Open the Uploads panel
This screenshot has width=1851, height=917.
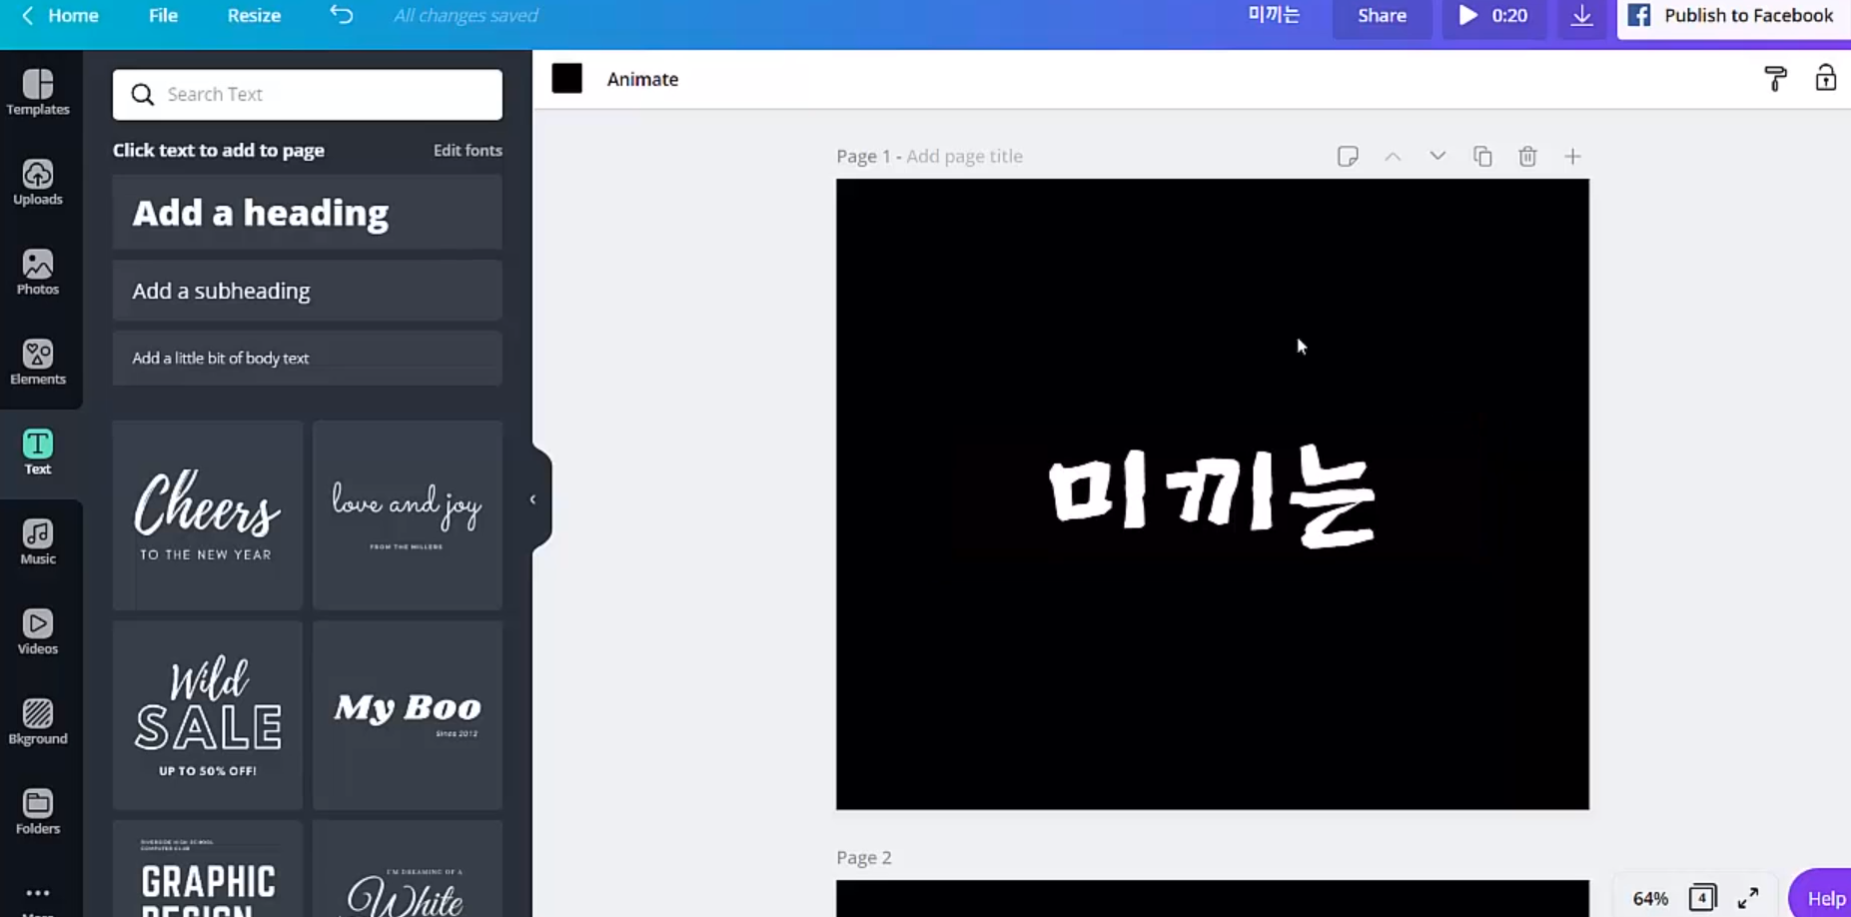38,183
